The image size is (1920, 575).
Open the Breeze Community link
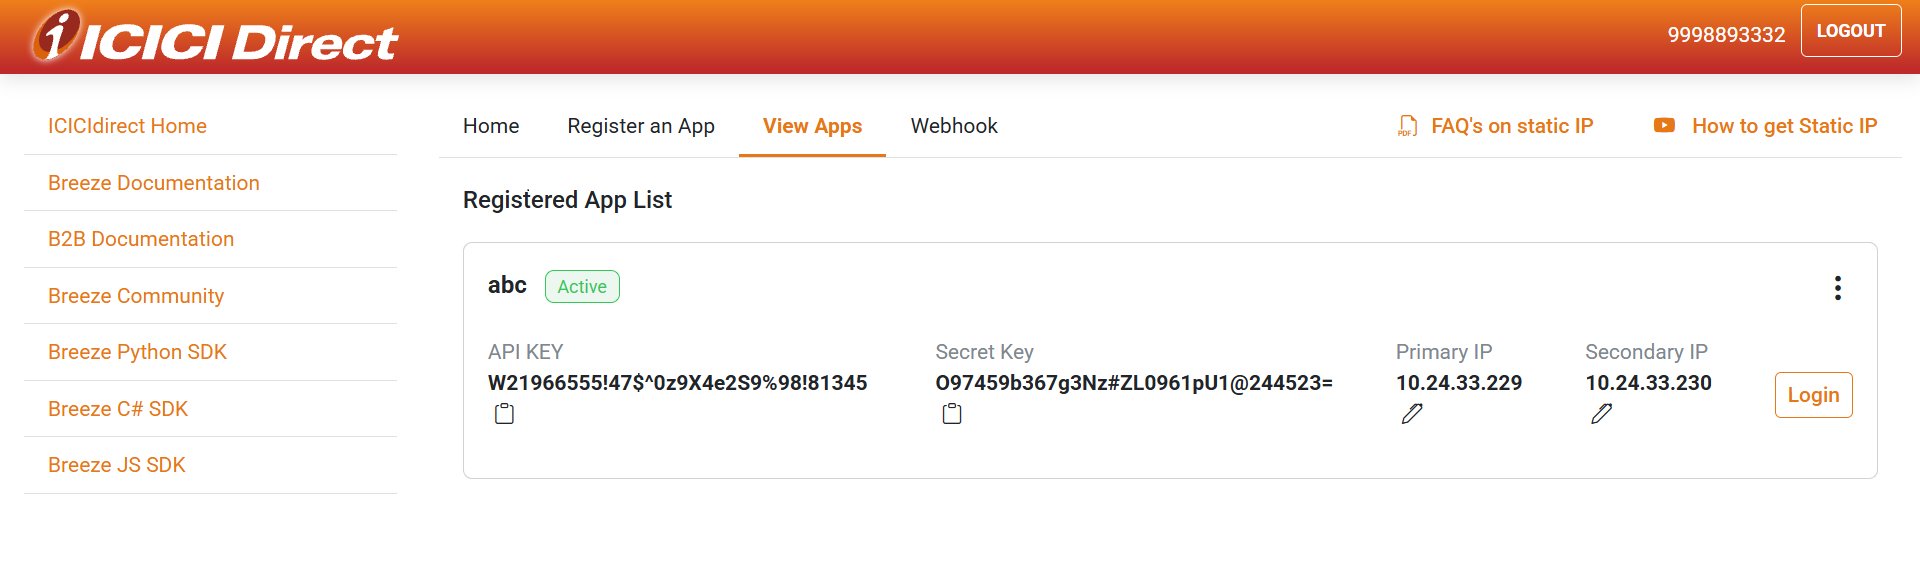(136, 296)
